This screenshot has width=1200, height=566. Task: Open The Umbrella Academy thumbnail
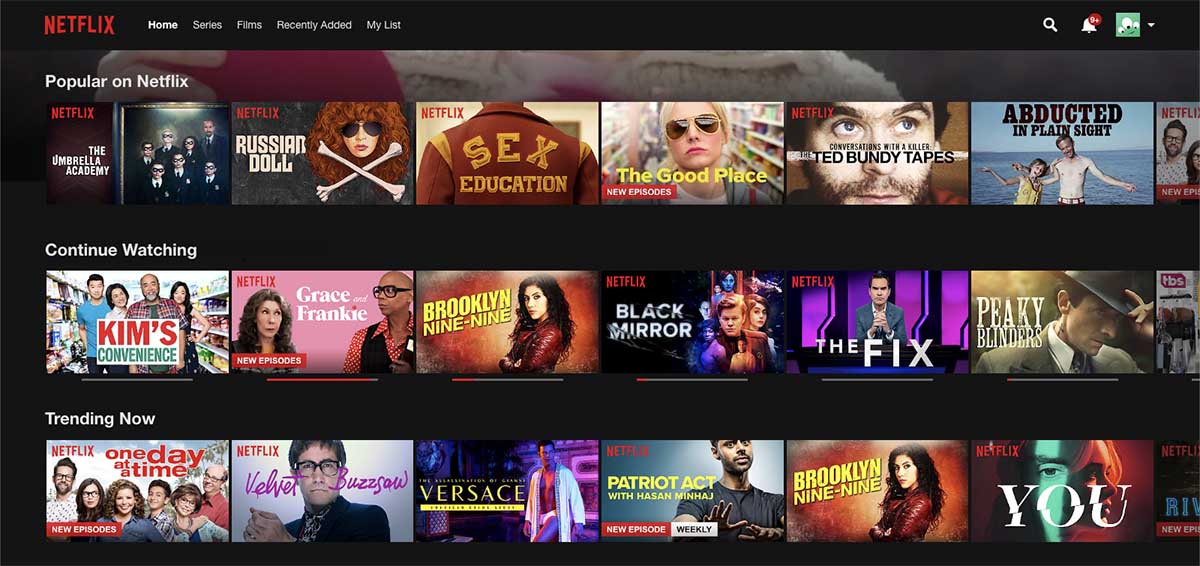pyautogui.click(x=137, y=153)
